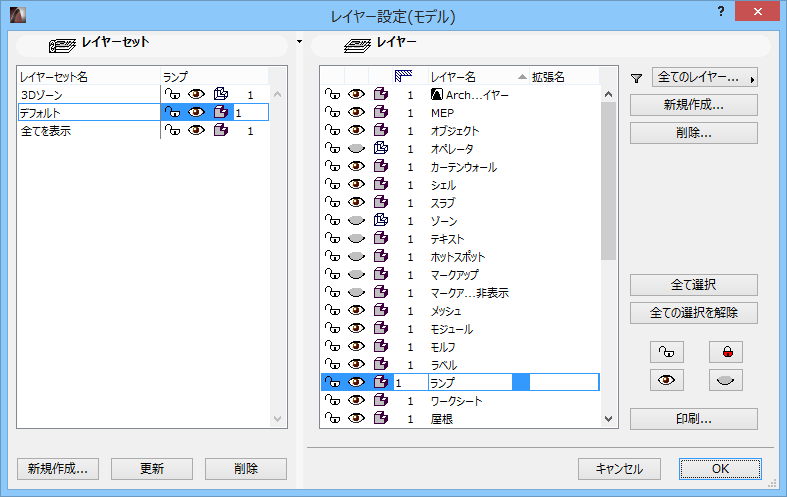Click 新規作成 button for layers

click(x=694, y=105)
